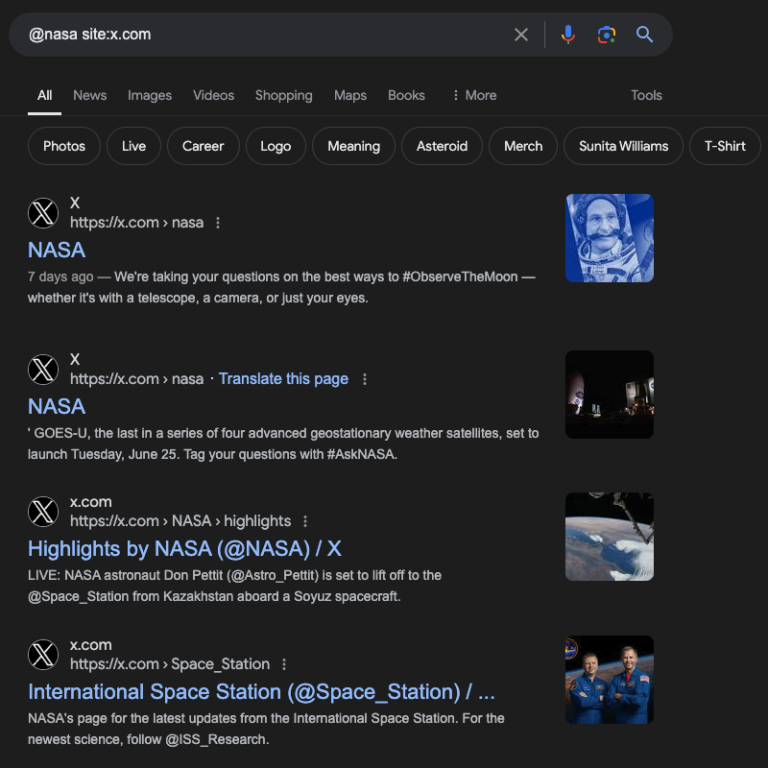Clear the search box with the X icon

521,35
